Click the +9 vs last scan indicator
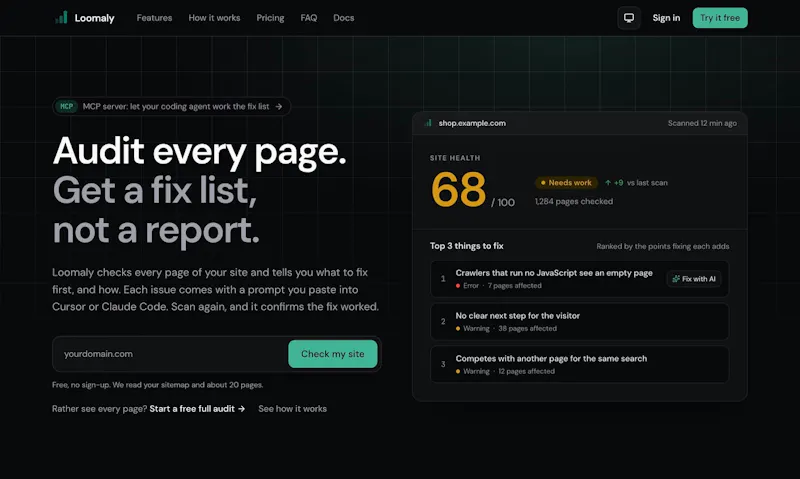 636,182
